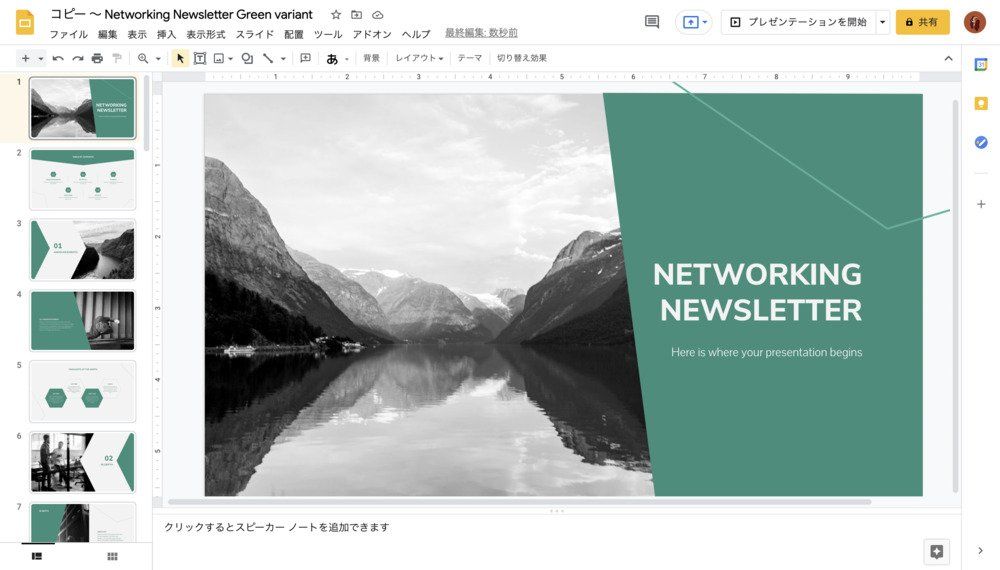Select the NETWORKING NEWSLETTER title text
The image size is (1000, 570).
pyautogui.click(x=758, y=293)
